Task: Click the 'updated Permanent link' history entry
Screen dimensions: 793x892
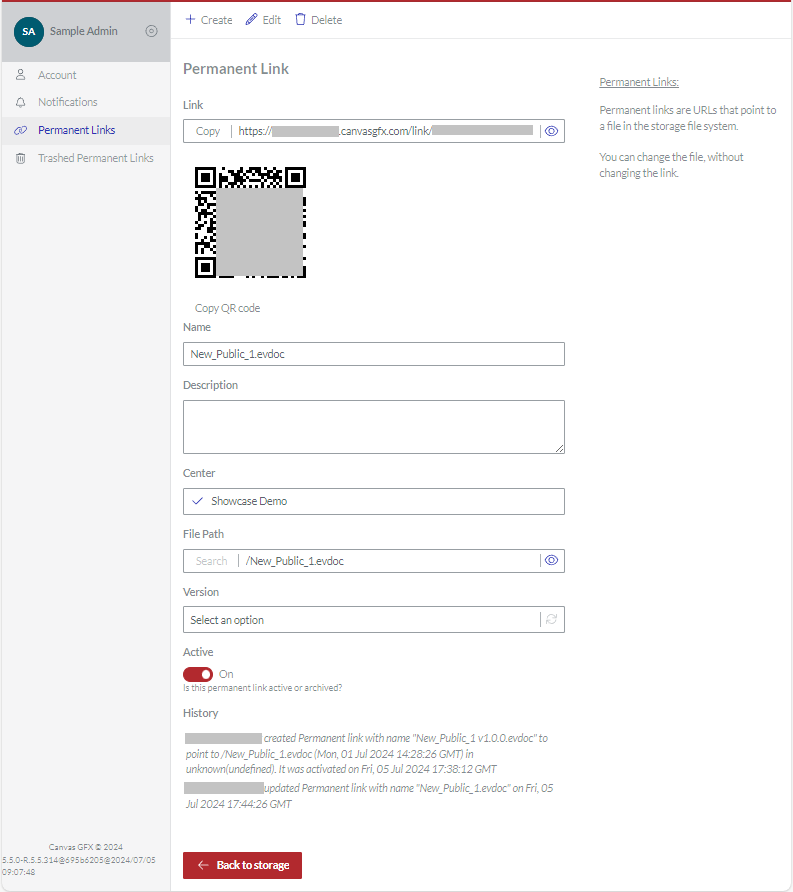Action: 369,796
